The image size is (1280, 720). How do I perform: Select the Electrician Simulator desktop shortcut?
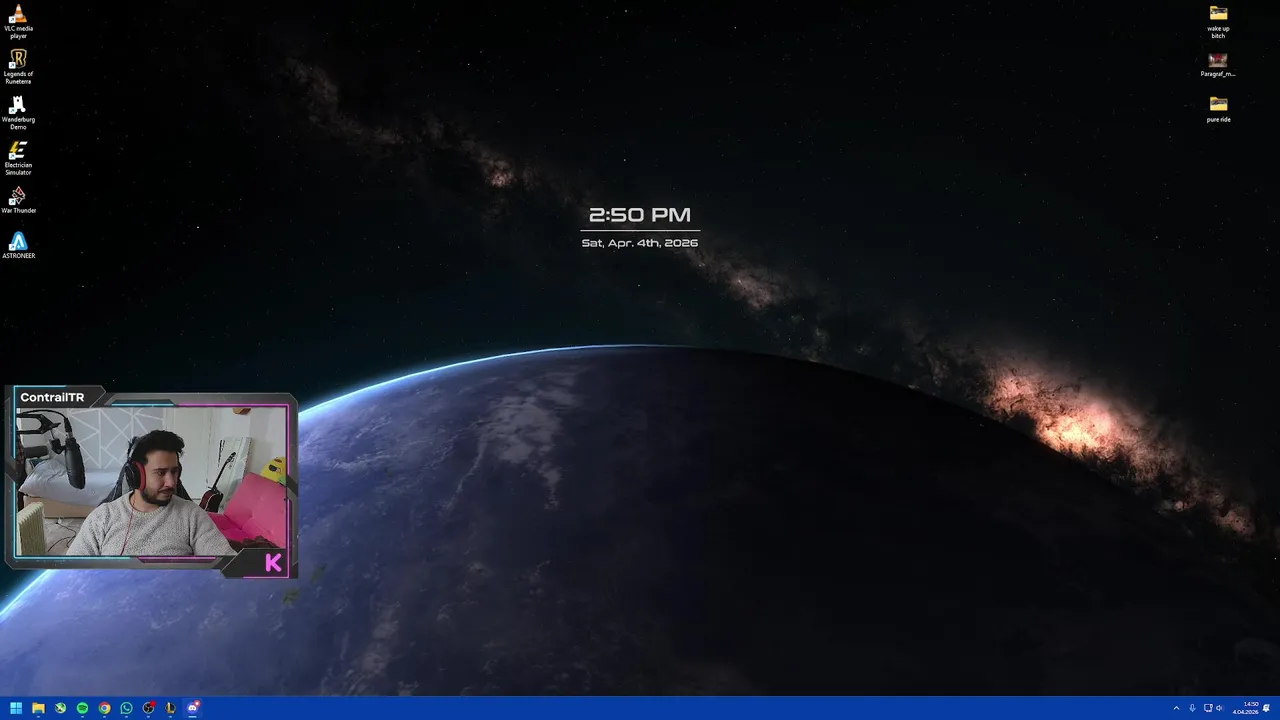point(18,158)
